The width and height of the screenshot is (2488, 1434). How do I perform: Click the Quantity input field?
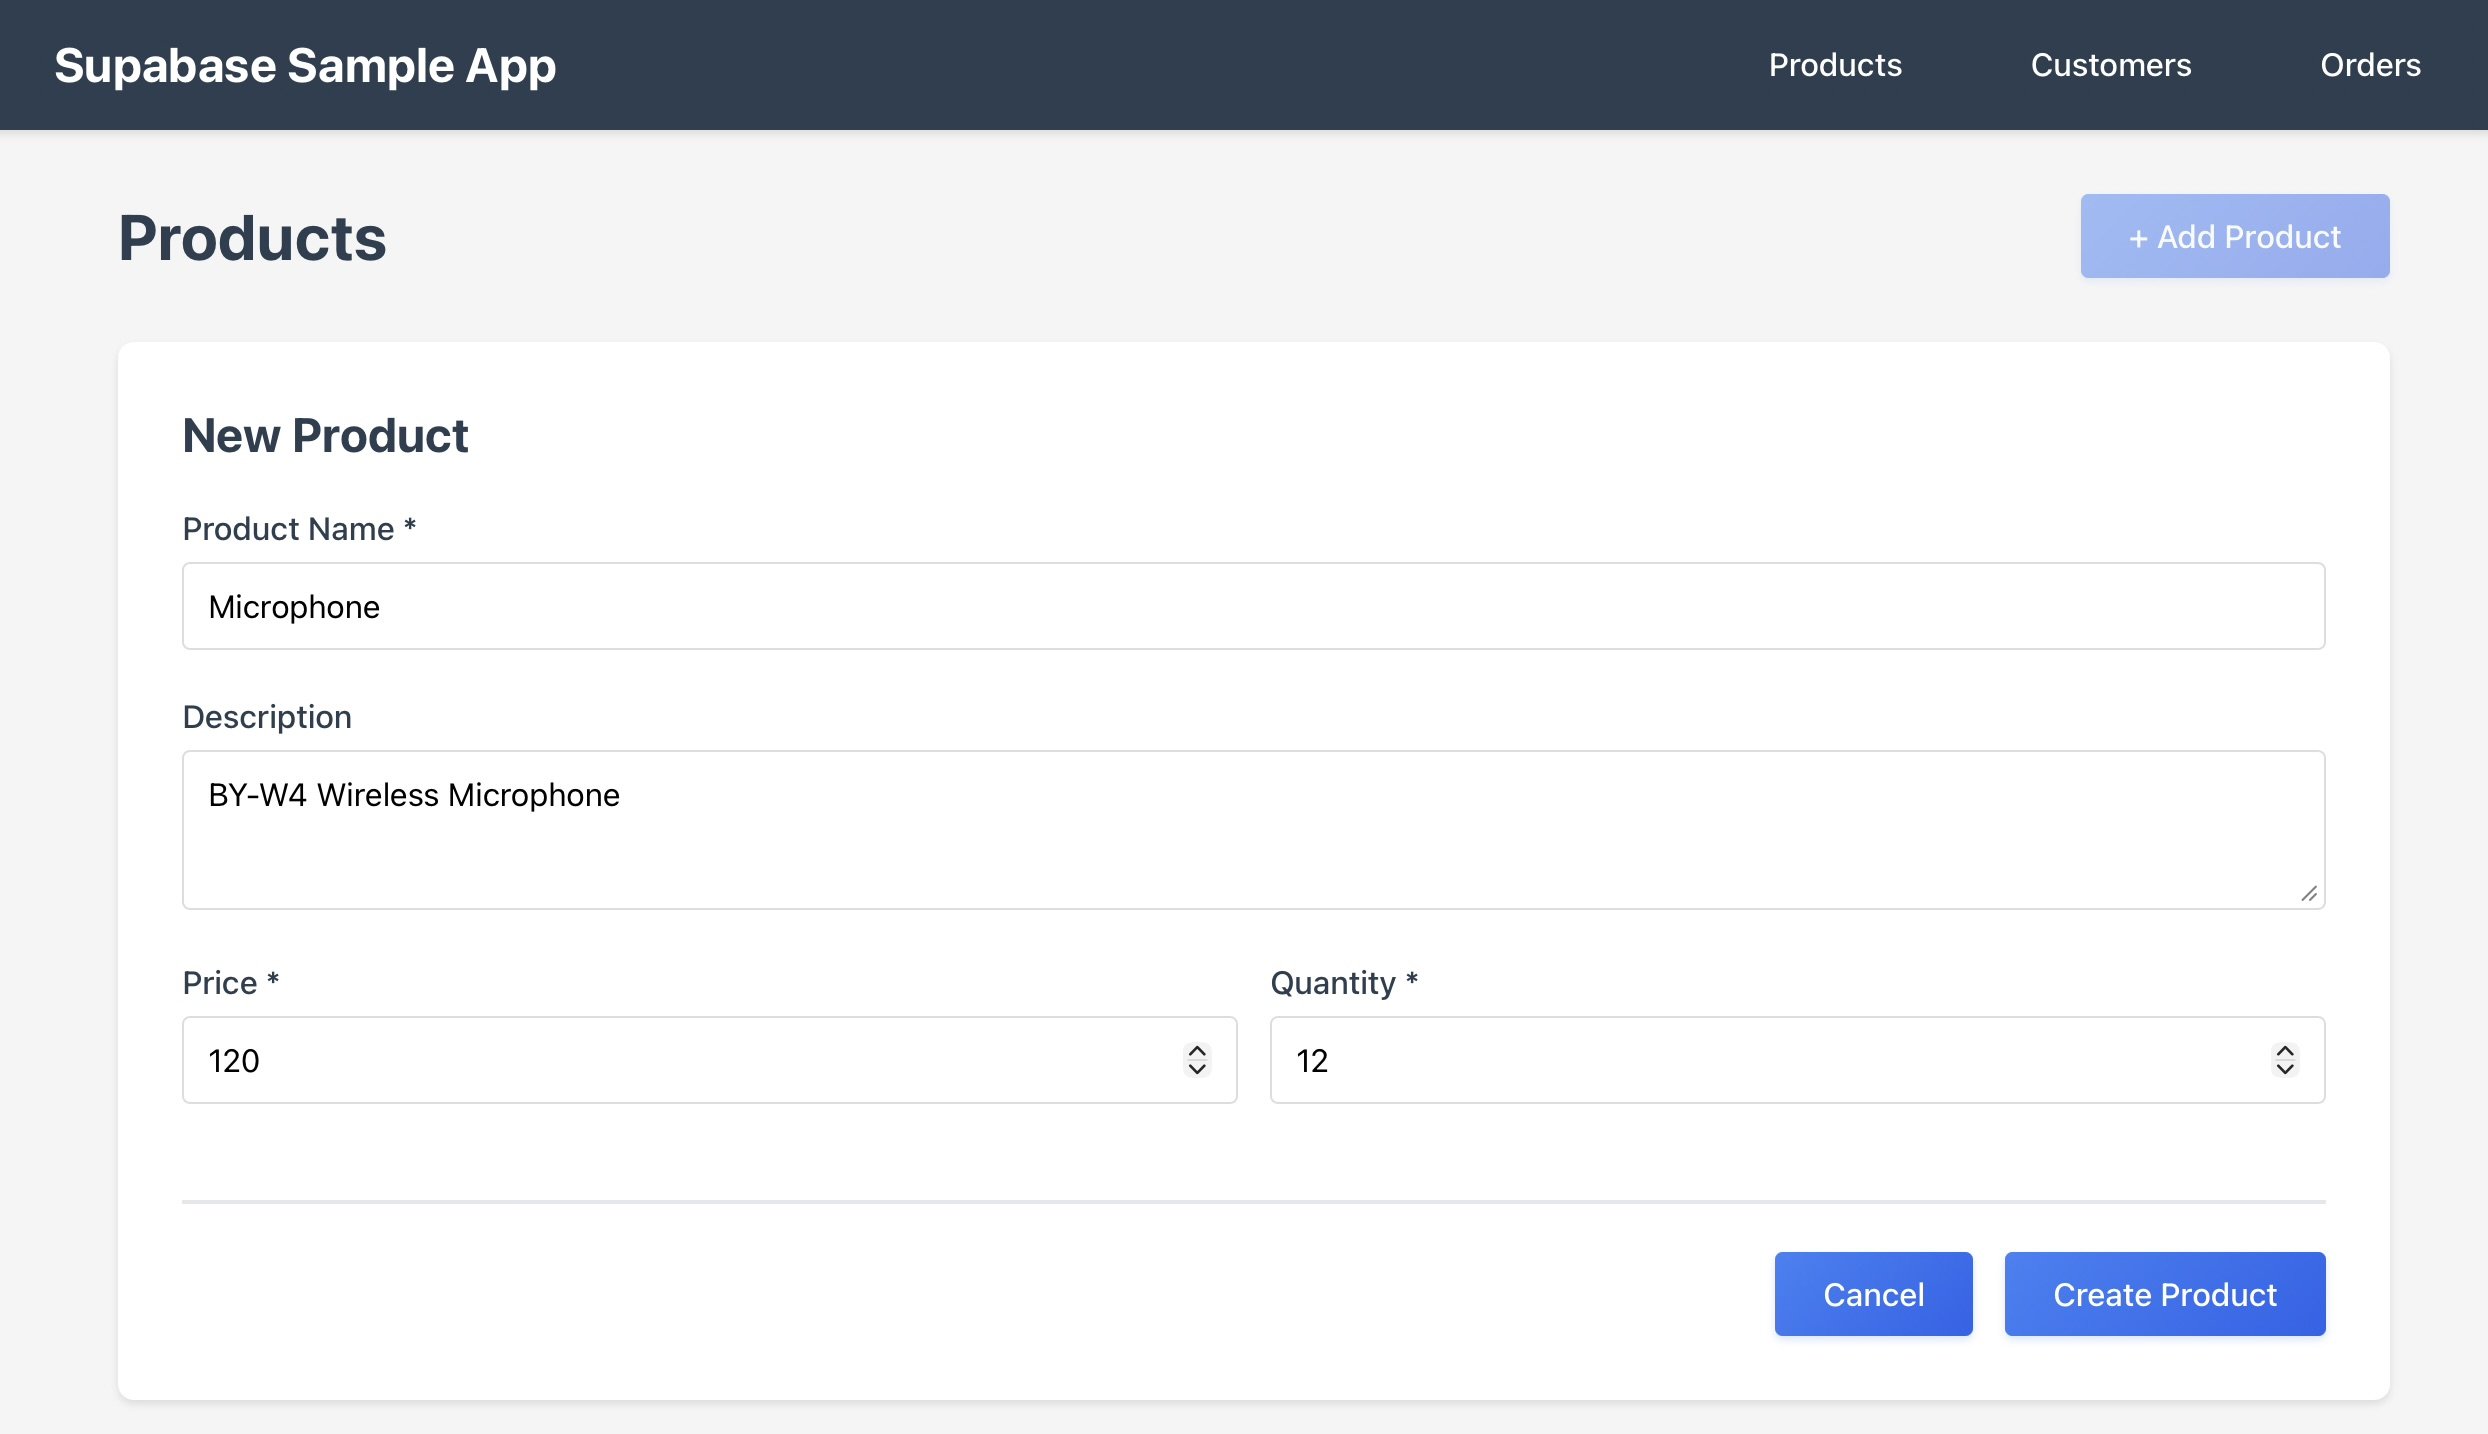(1760, 1060)
